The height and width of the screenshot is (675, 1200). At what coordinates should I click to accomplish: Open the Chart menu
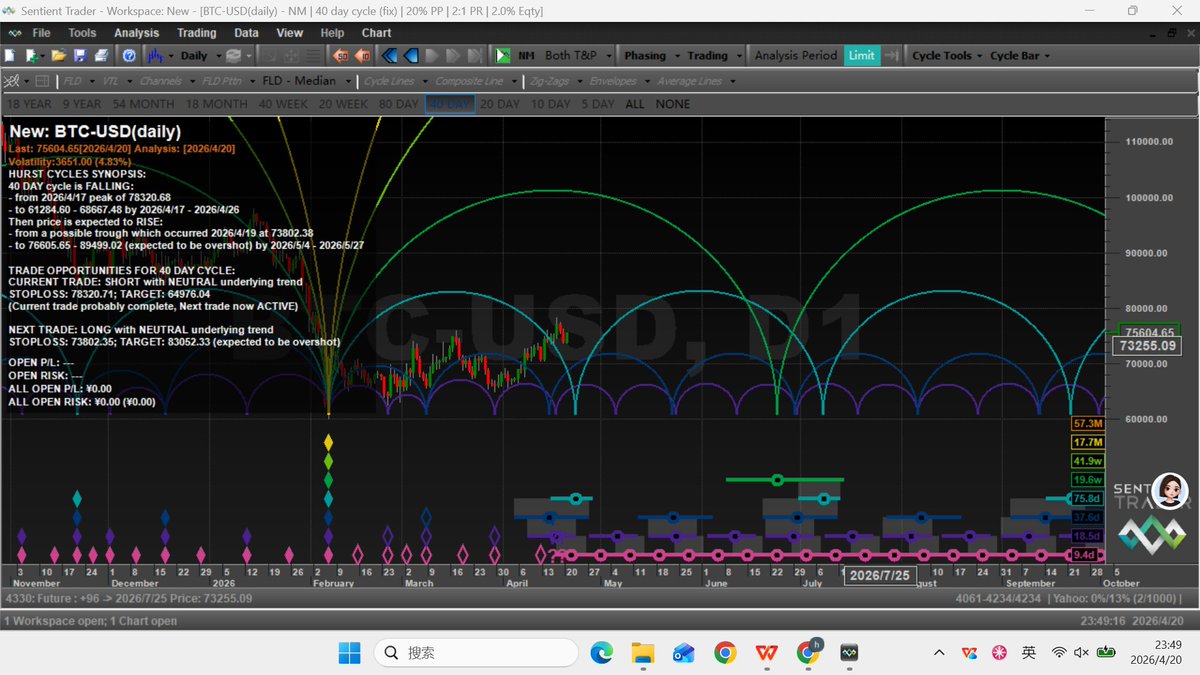(x=377, y=33)
